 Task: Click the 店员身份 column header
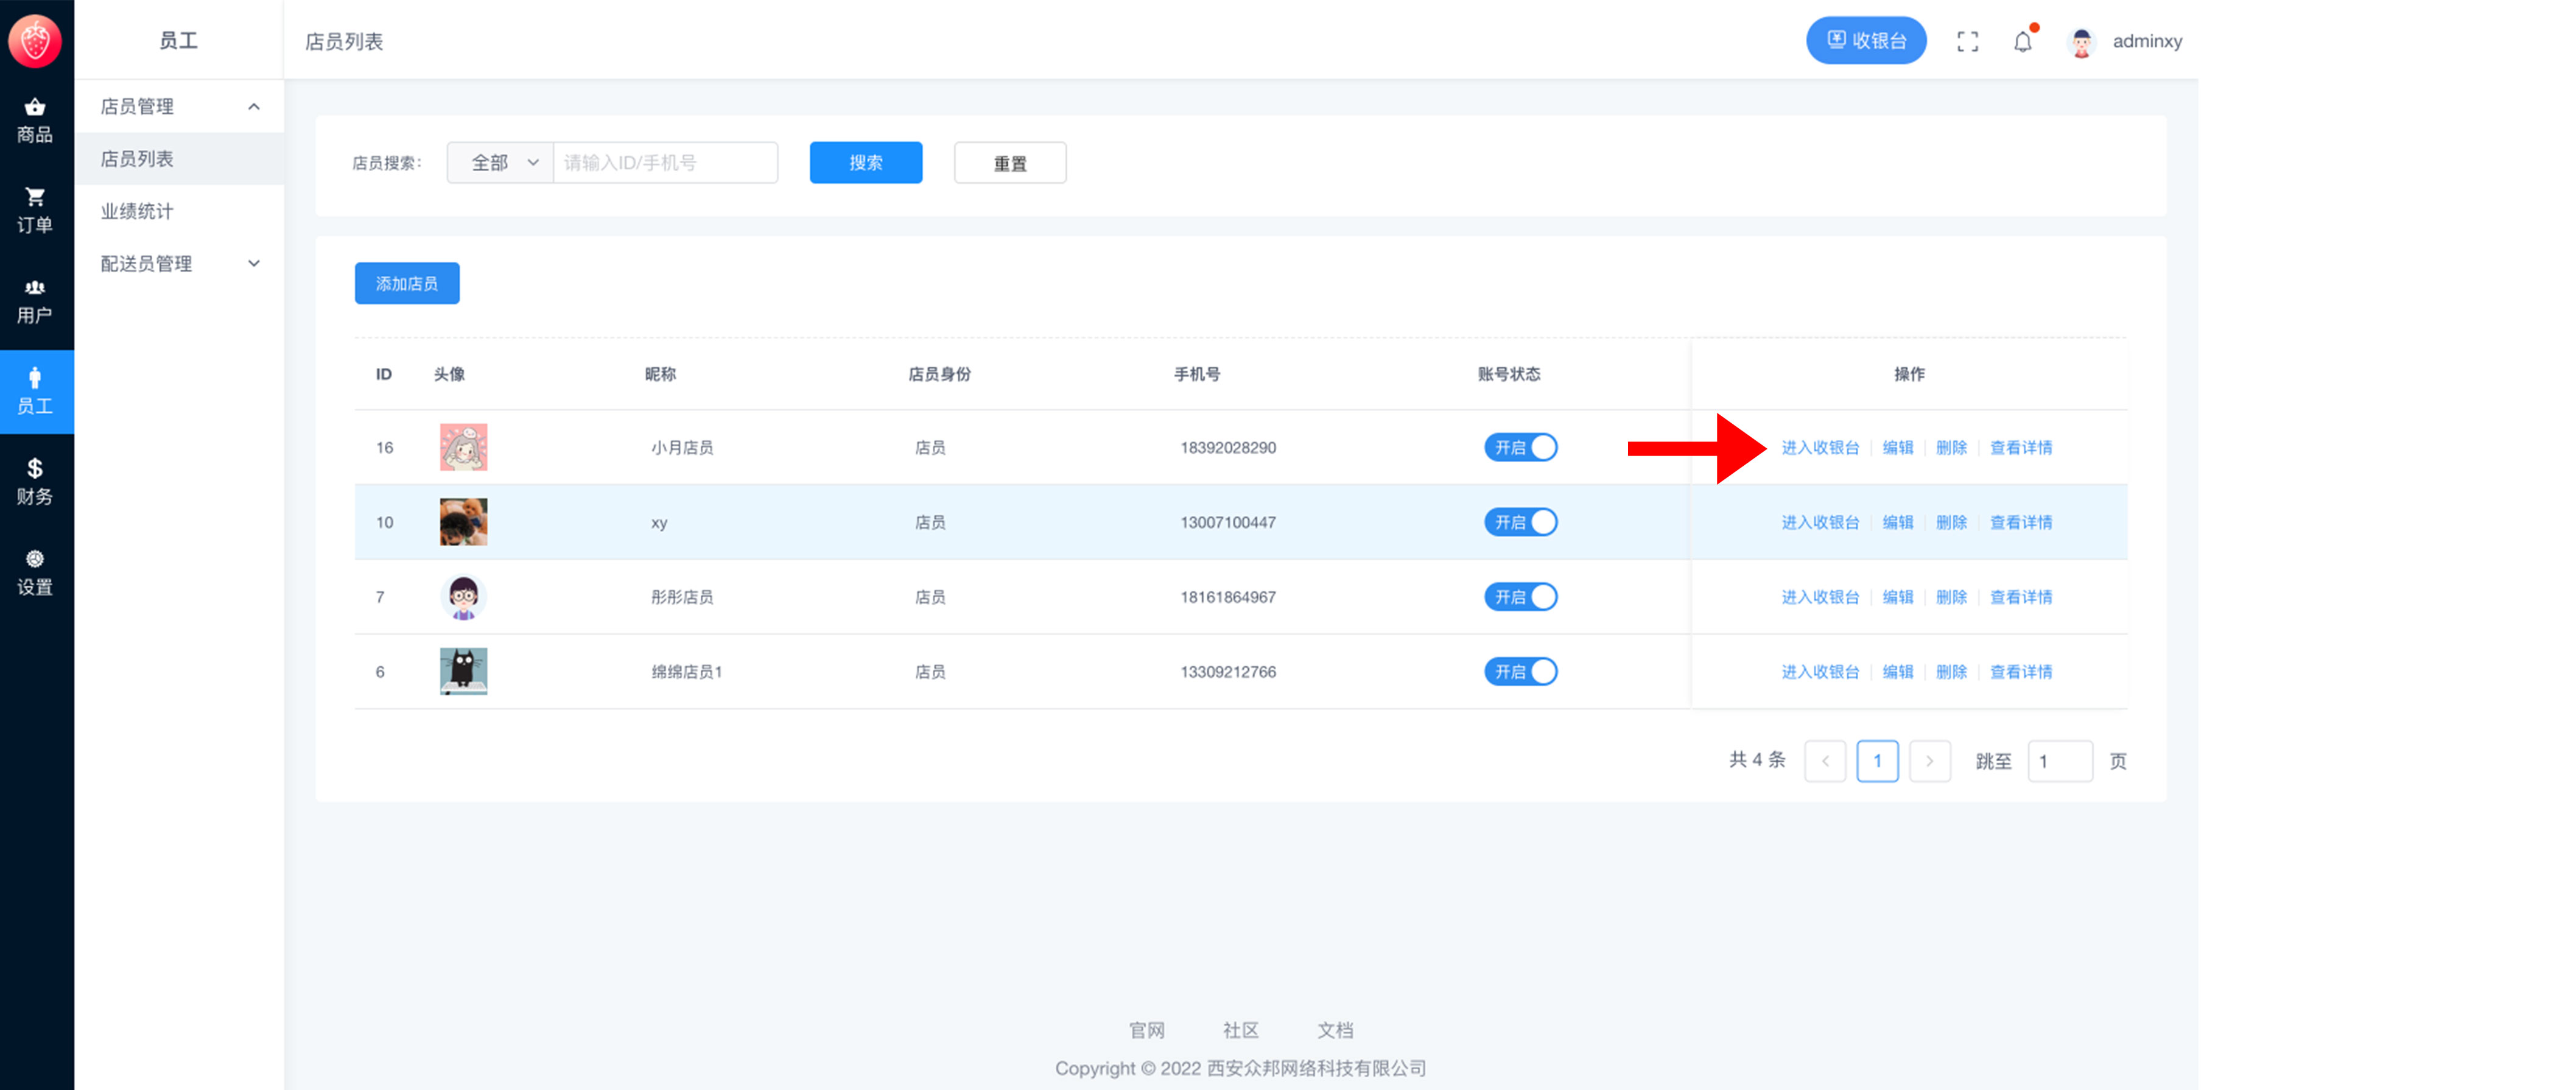tap(939, 374)
